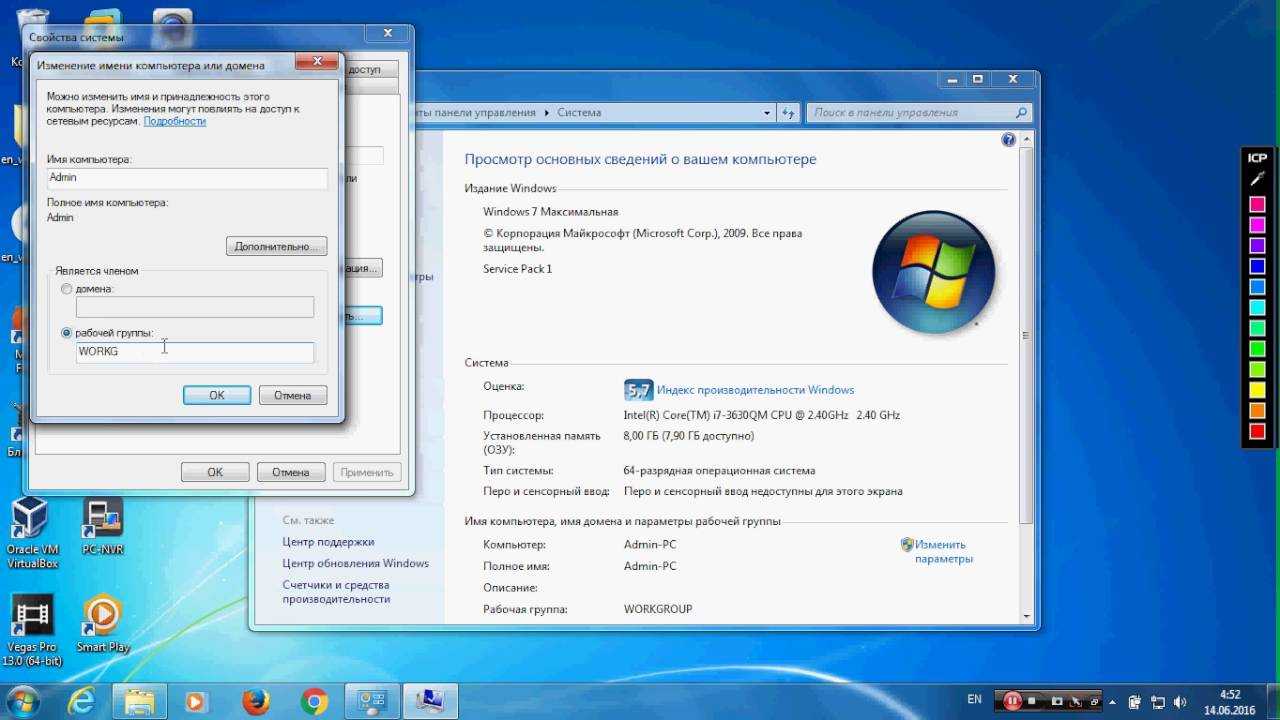The height and width of the screenshot is (720, 1280).
Task: Click the Control Panel search box
Action: pyautogui.click(x=919, y=113)
